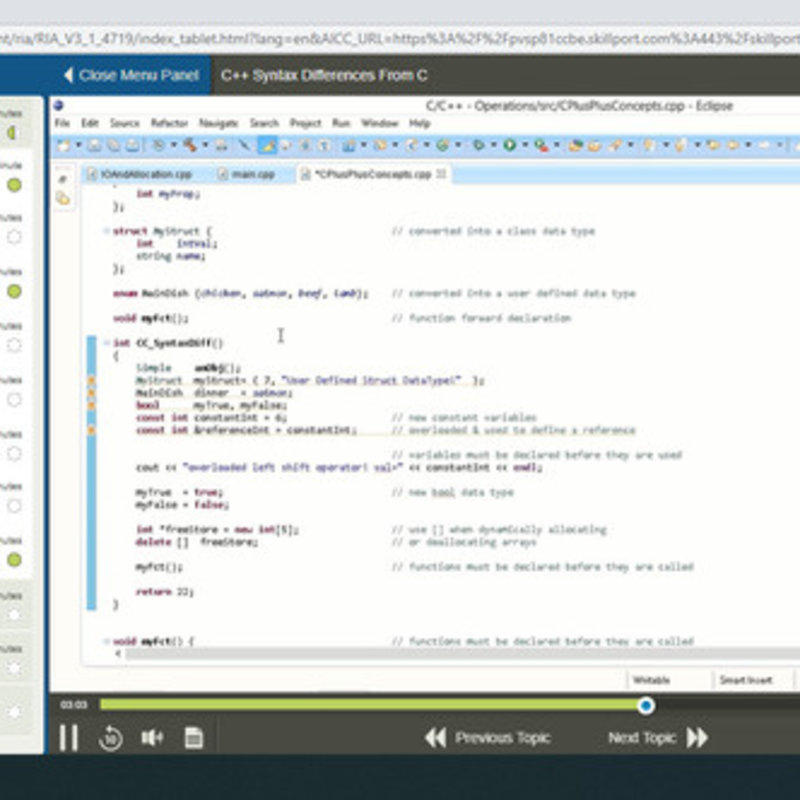Click the cout overloaded left shift line
The width and height of the screenshot is (800, 800).
tap(339, 467)
